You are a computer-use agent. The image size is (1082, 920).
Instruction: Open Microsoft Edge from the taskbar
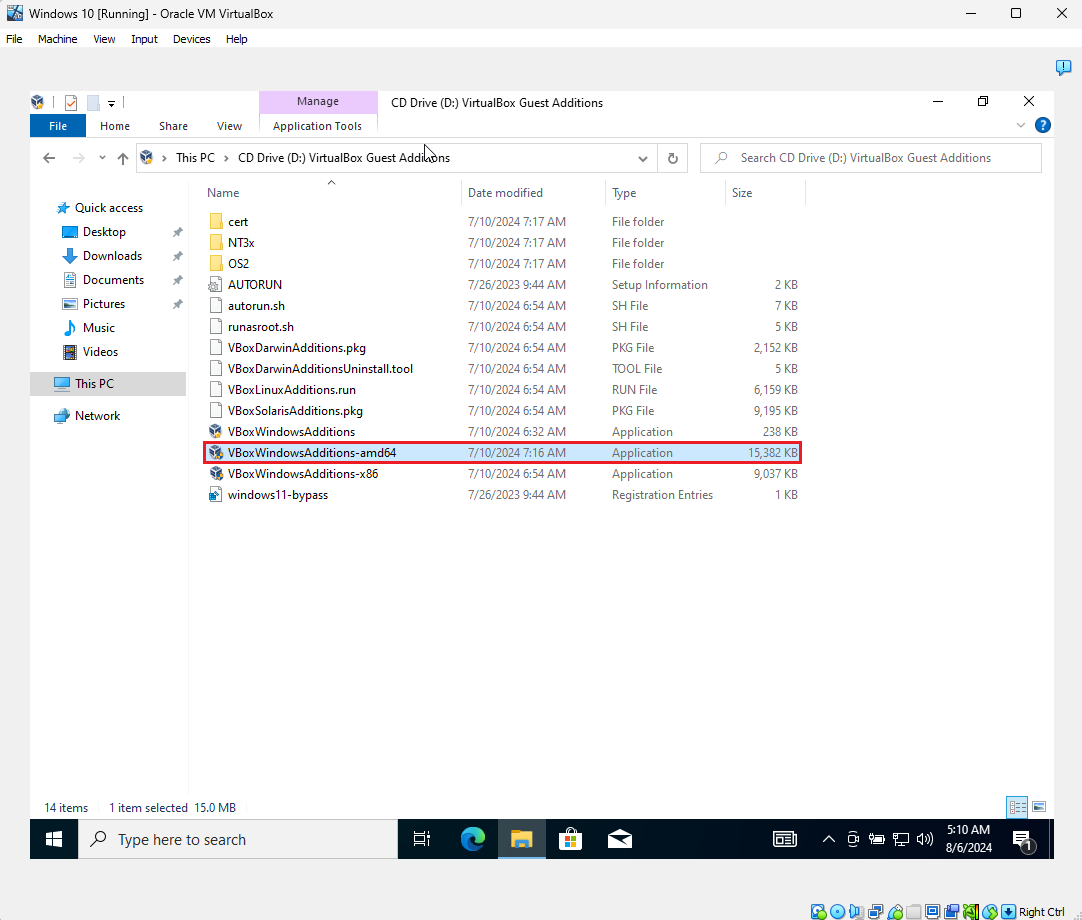click(x=473, y=839)
